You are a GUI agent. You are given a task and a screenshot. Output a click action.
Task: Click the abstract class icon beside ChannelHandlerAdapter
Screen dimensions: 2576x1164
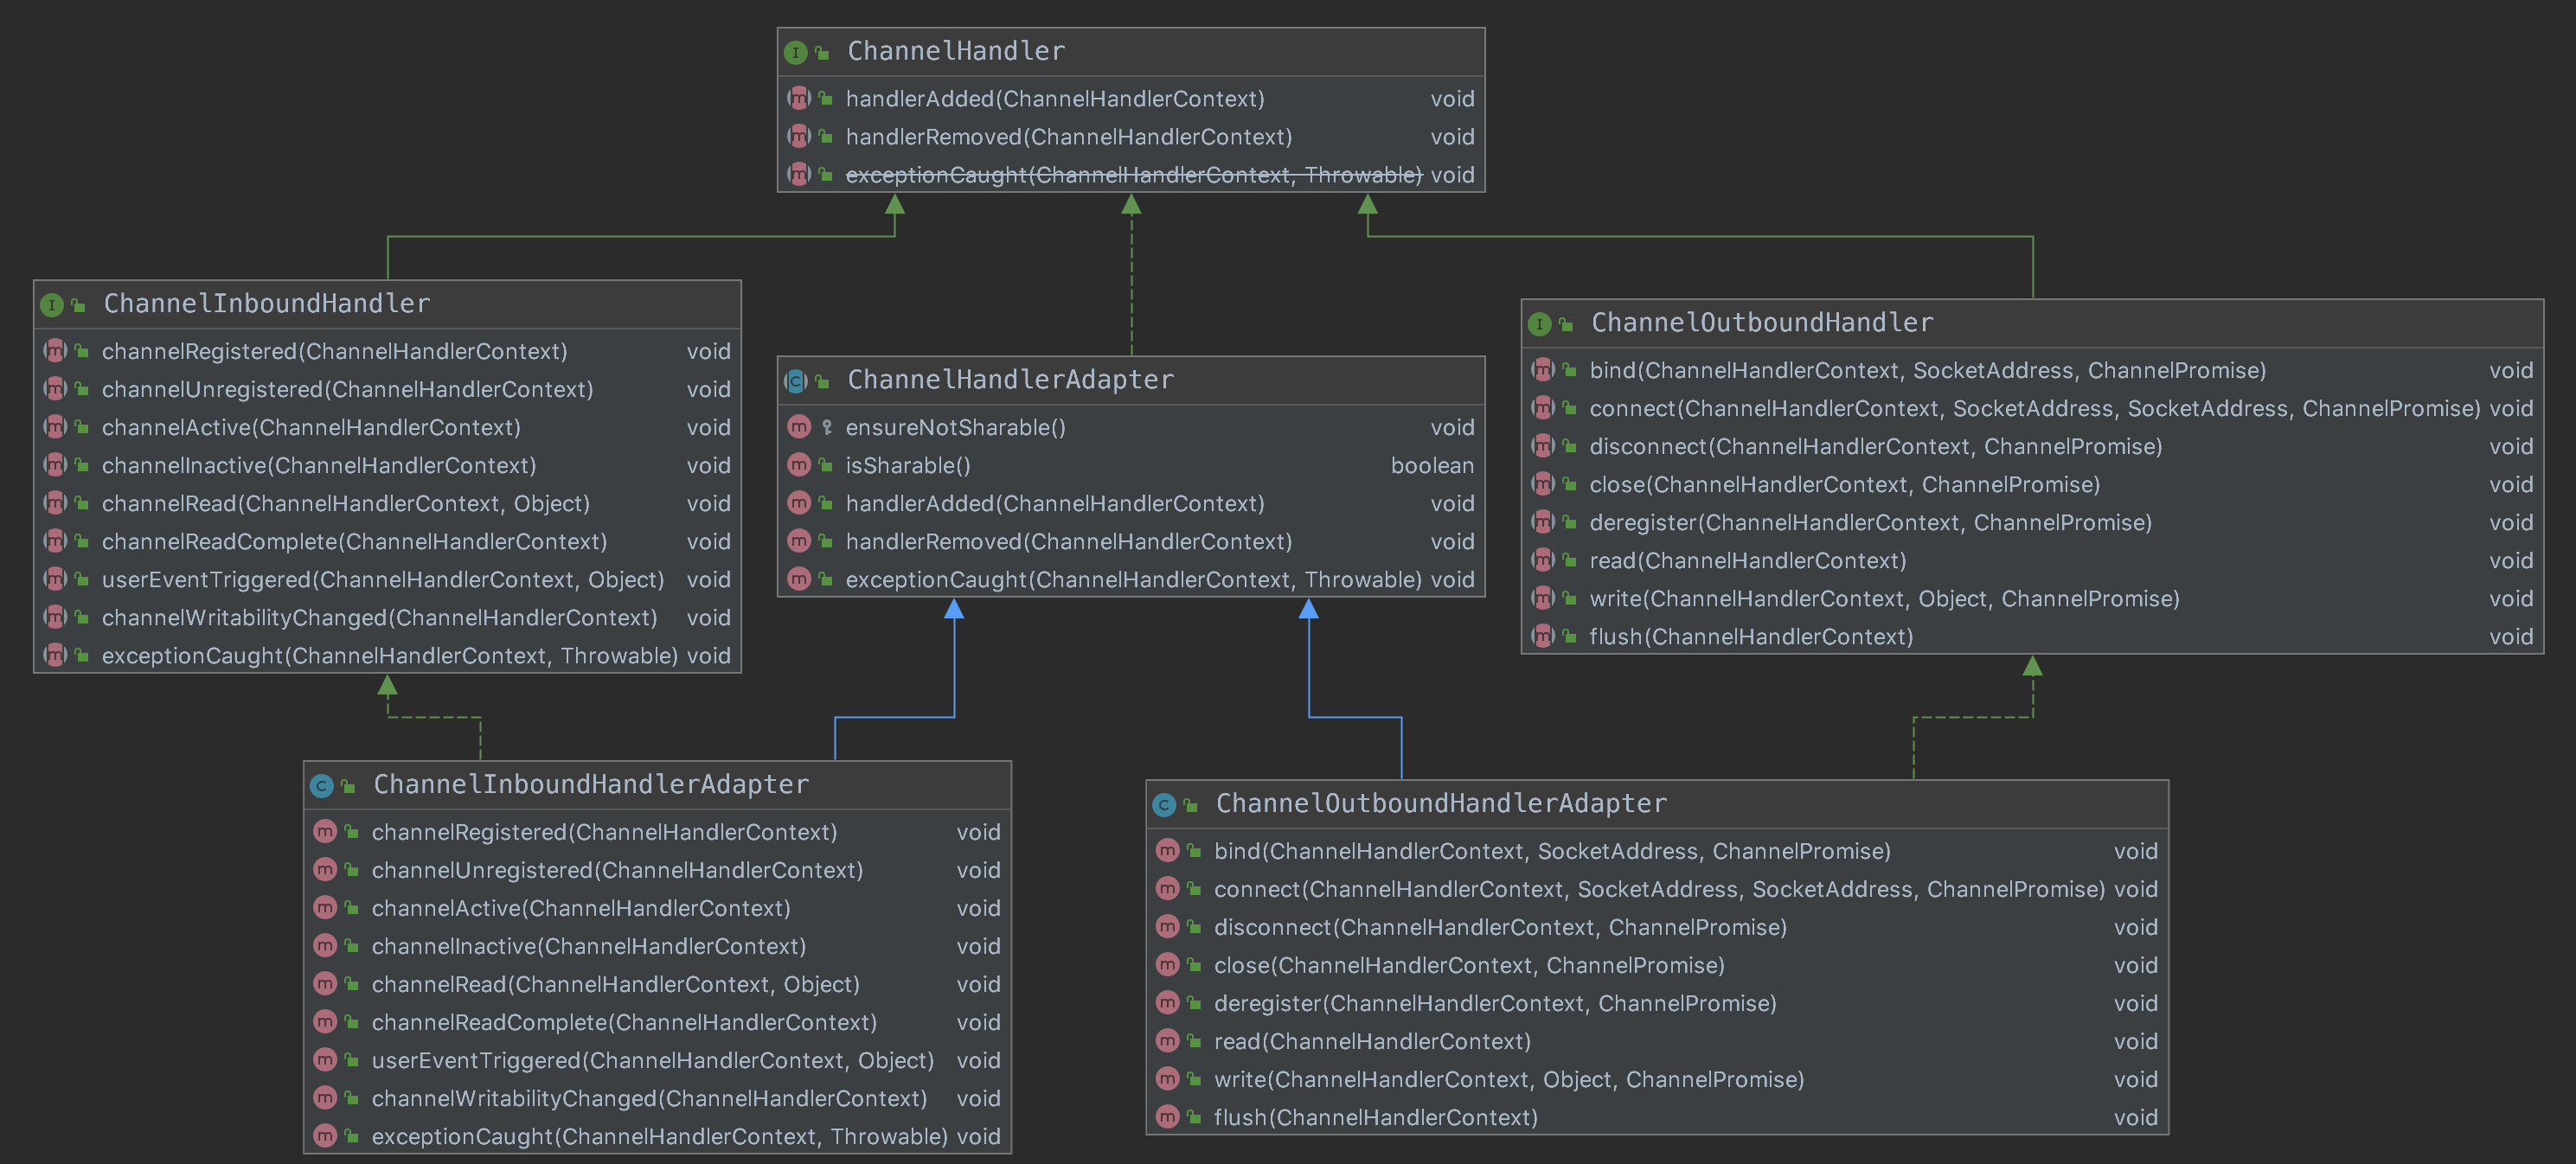795,381
